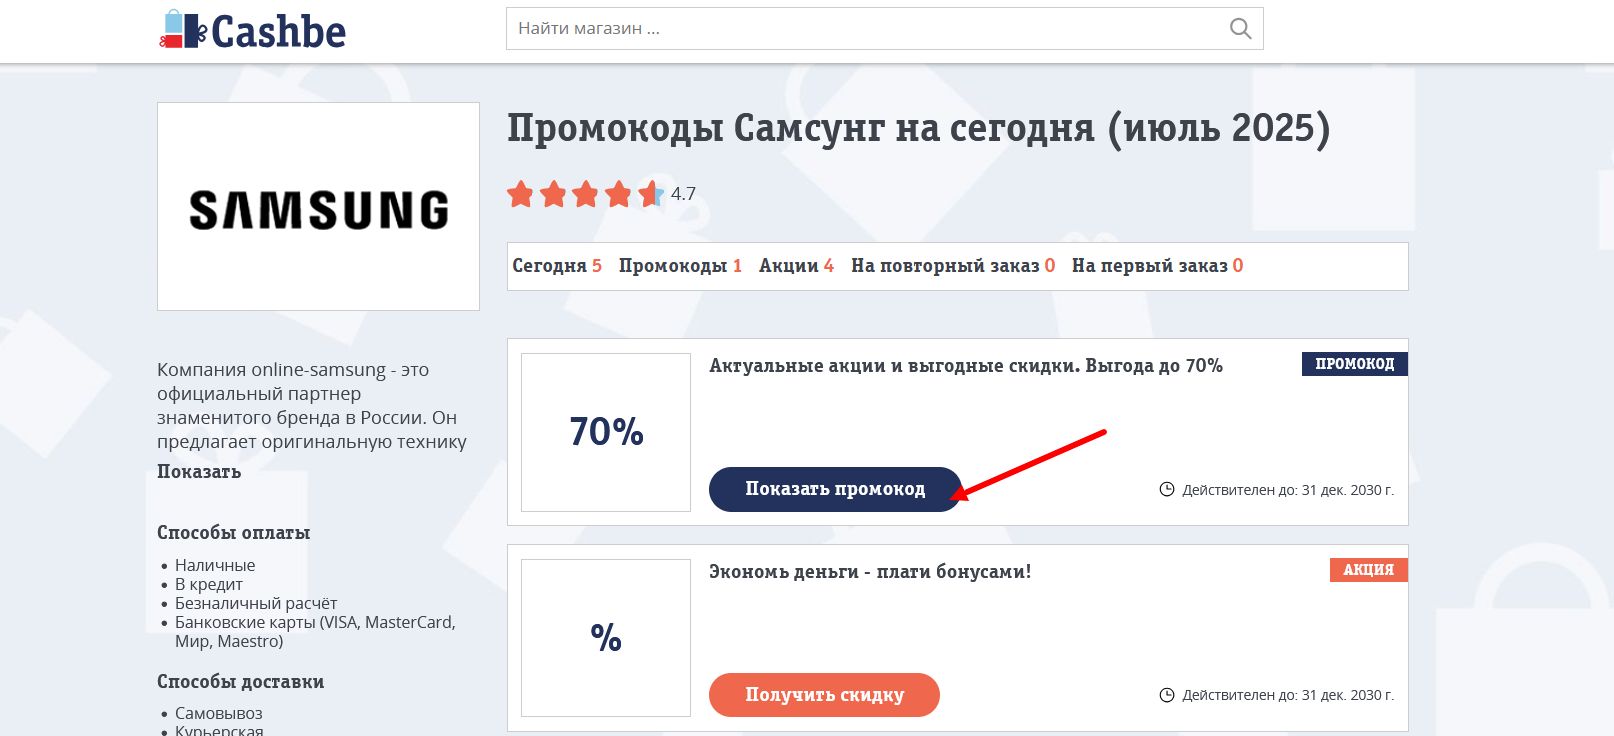Click the ПРОМОКОД badge

pos(1354,364)
